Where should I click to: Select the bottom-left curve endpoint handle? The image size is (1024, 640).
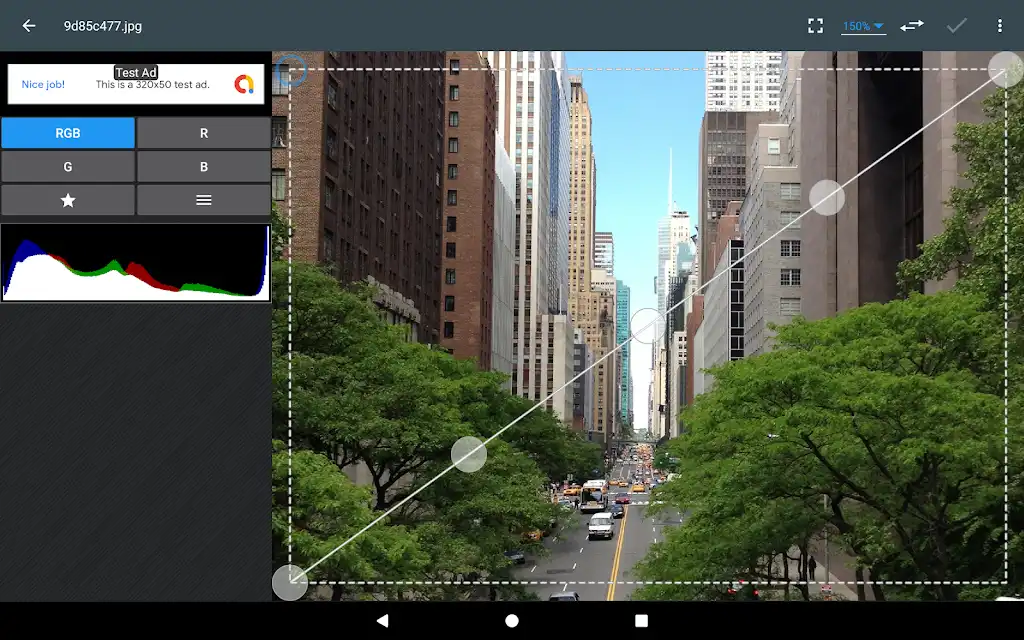click(289, 583)
